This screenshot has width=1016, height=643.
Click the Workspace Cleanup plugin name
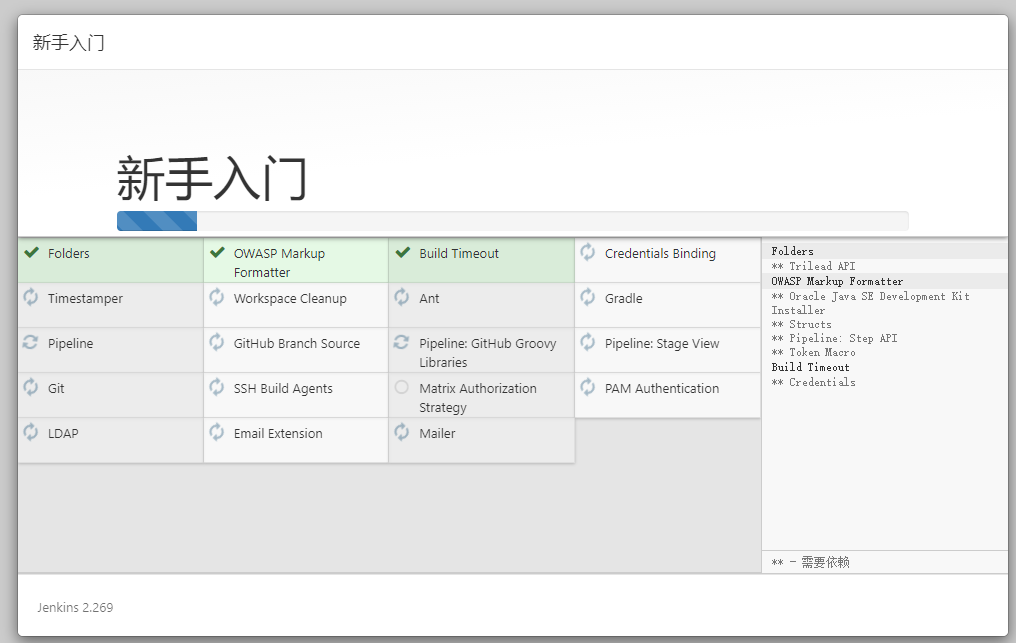click(290, 299)
